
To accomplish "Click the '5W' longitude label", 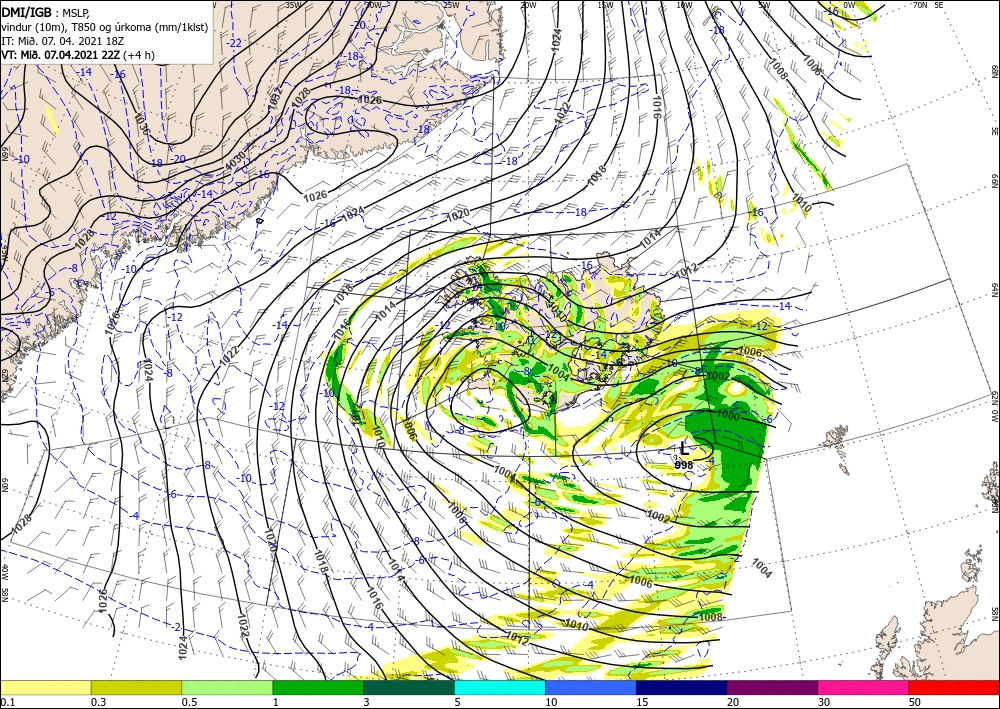I will [764, 5].
